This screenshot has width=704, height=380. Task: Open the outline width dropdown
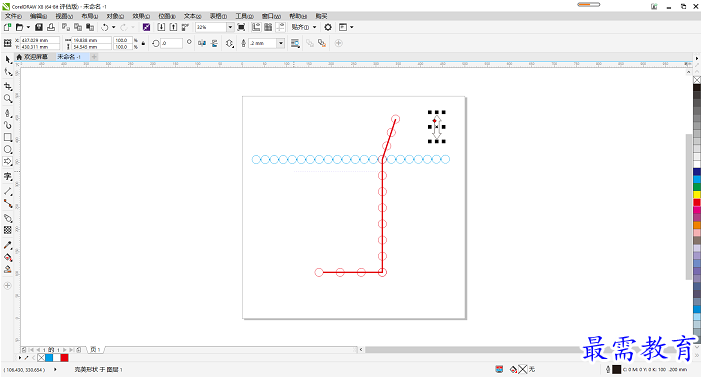pos(281,43)
